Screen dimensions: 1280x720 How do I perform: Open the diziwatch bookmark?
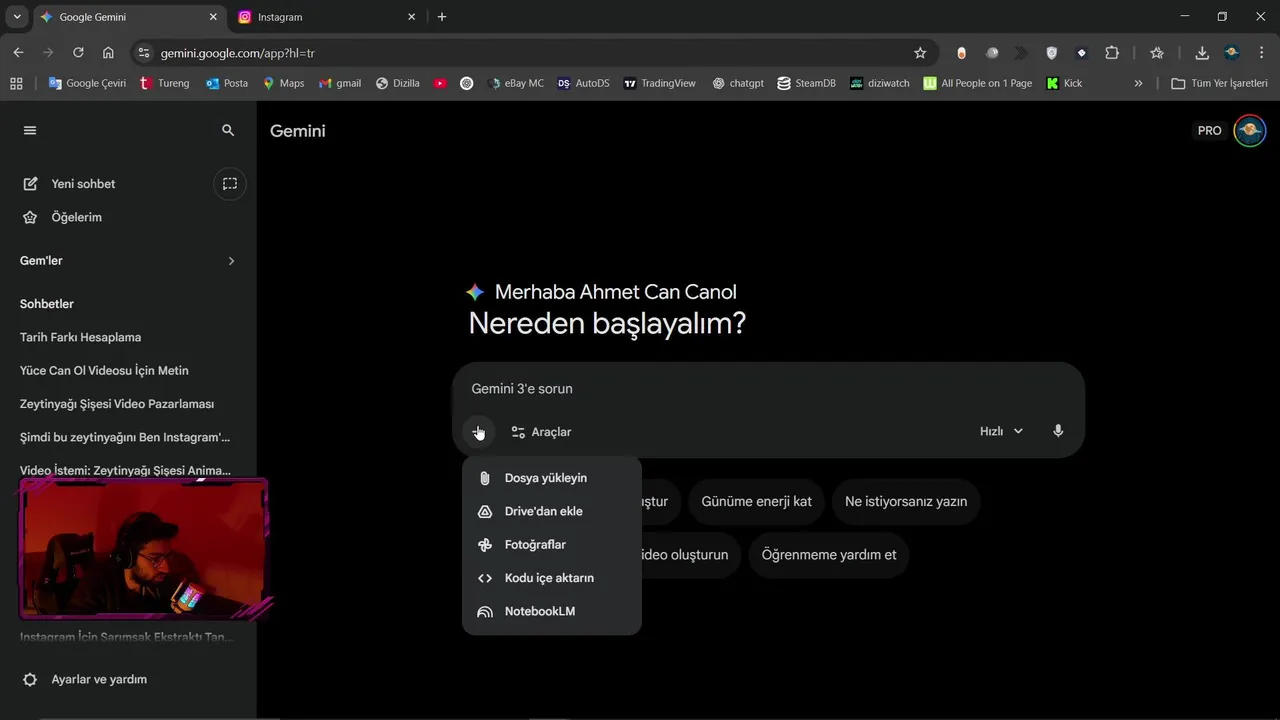pos(879,83)
